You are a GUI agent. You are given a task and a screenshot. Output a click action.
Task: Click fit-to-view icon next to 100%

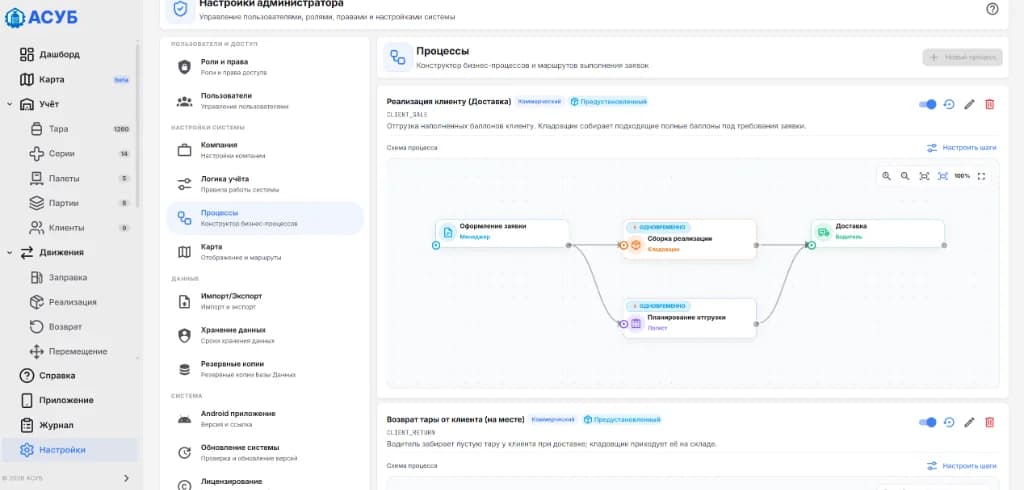tap(943, 176)
